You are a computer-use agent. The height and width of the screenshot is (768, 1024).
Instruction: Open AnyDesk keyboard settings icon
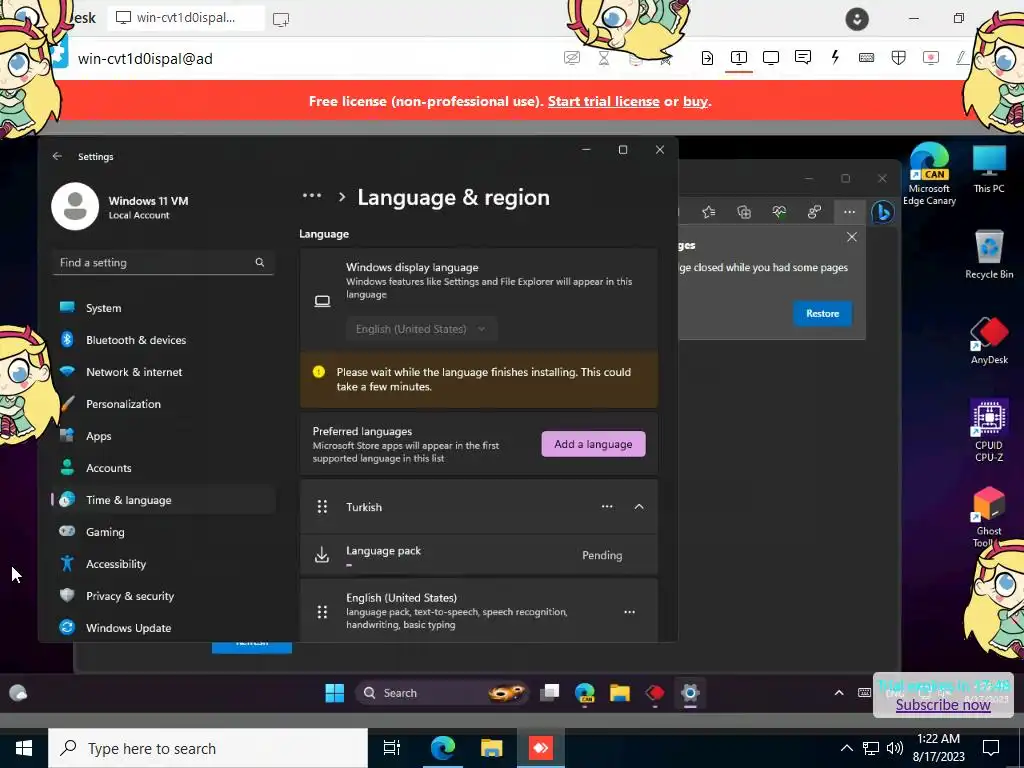(x=867, y=57)
